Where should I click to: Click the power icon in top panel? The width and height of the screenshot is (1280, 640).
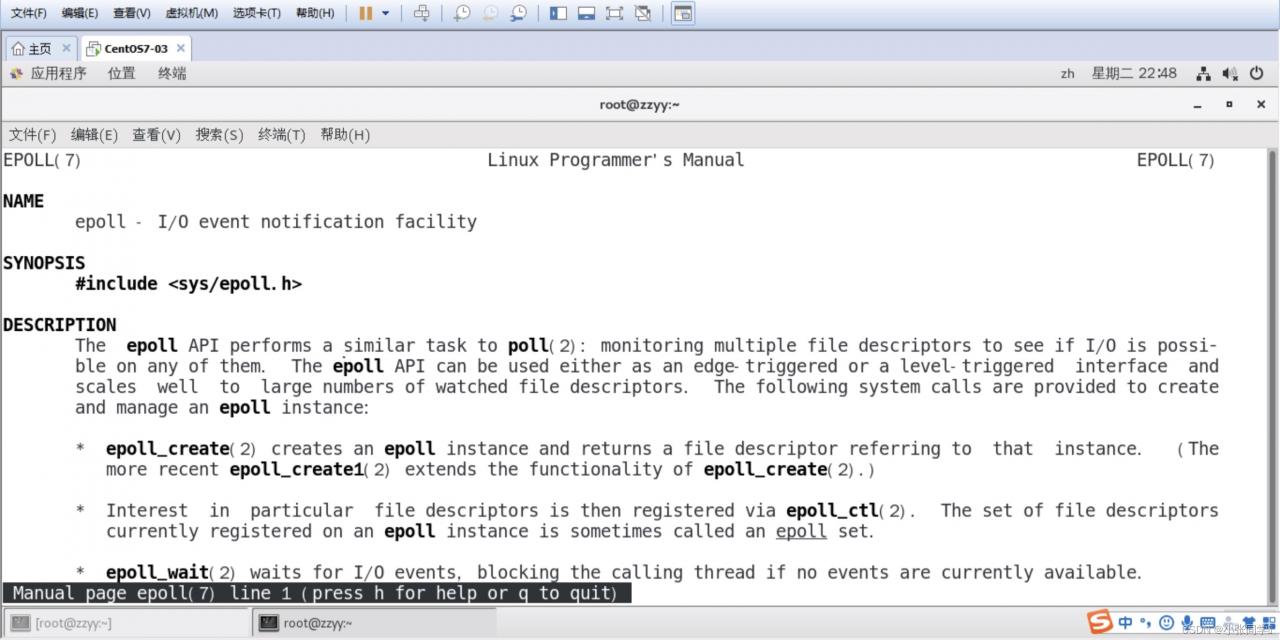point(1256,74)
